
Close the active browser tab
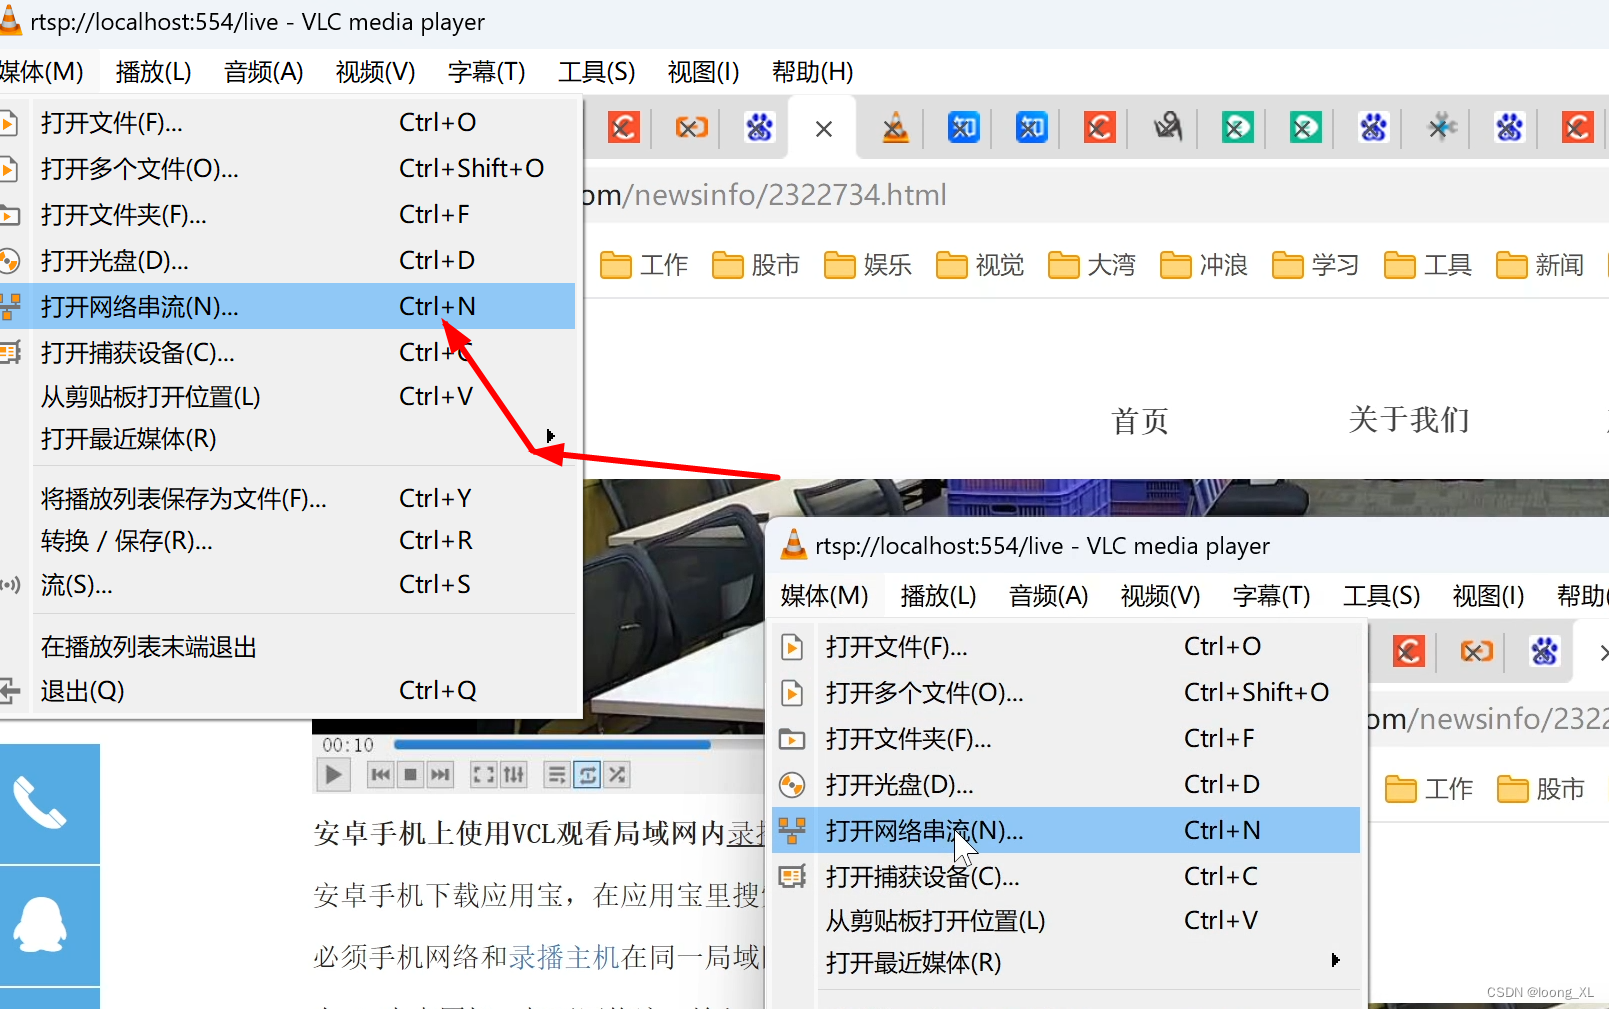(824, 129)
